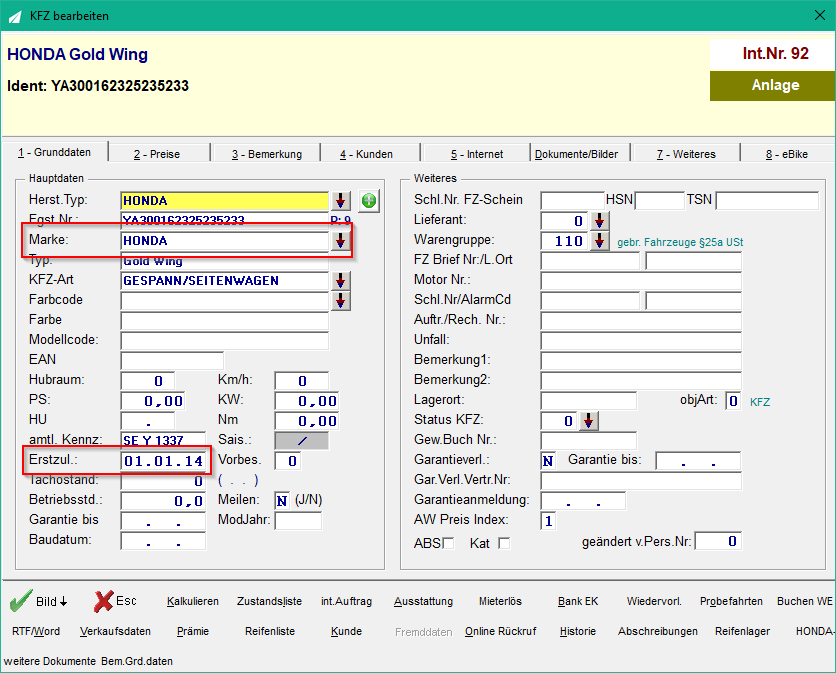Switch to the 7 - Weiteres tab
836x673 pixels.
[x=686, y=154]
